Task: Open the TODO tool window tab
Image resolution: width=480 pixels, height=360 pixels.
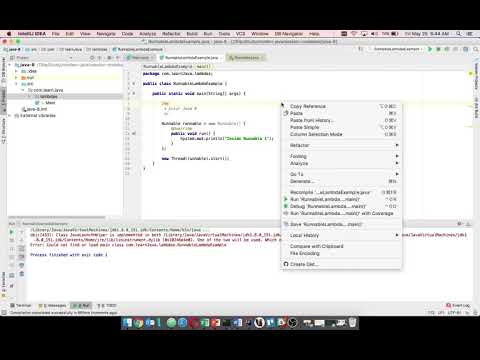Action: click(107, 305)
